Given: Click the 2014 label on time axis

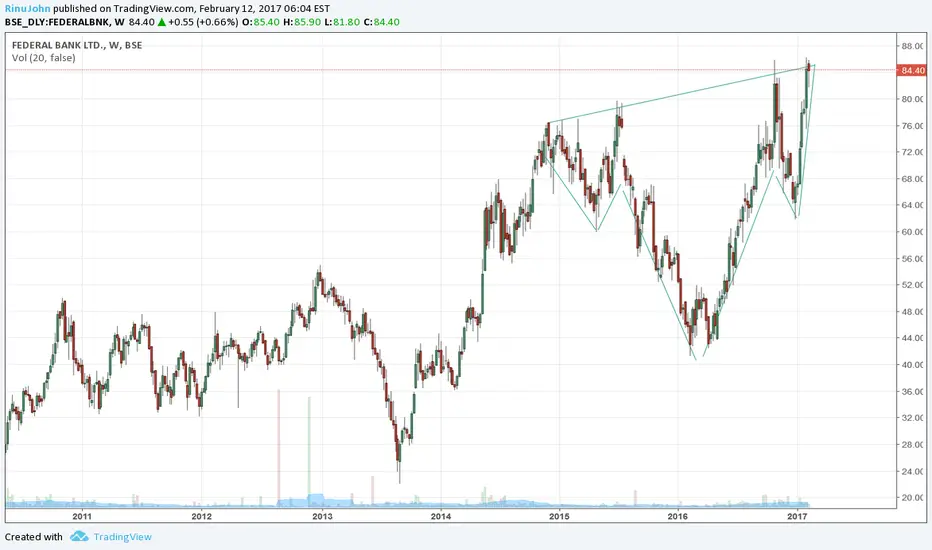Looking at the screenshot, I should coord(441,516).
